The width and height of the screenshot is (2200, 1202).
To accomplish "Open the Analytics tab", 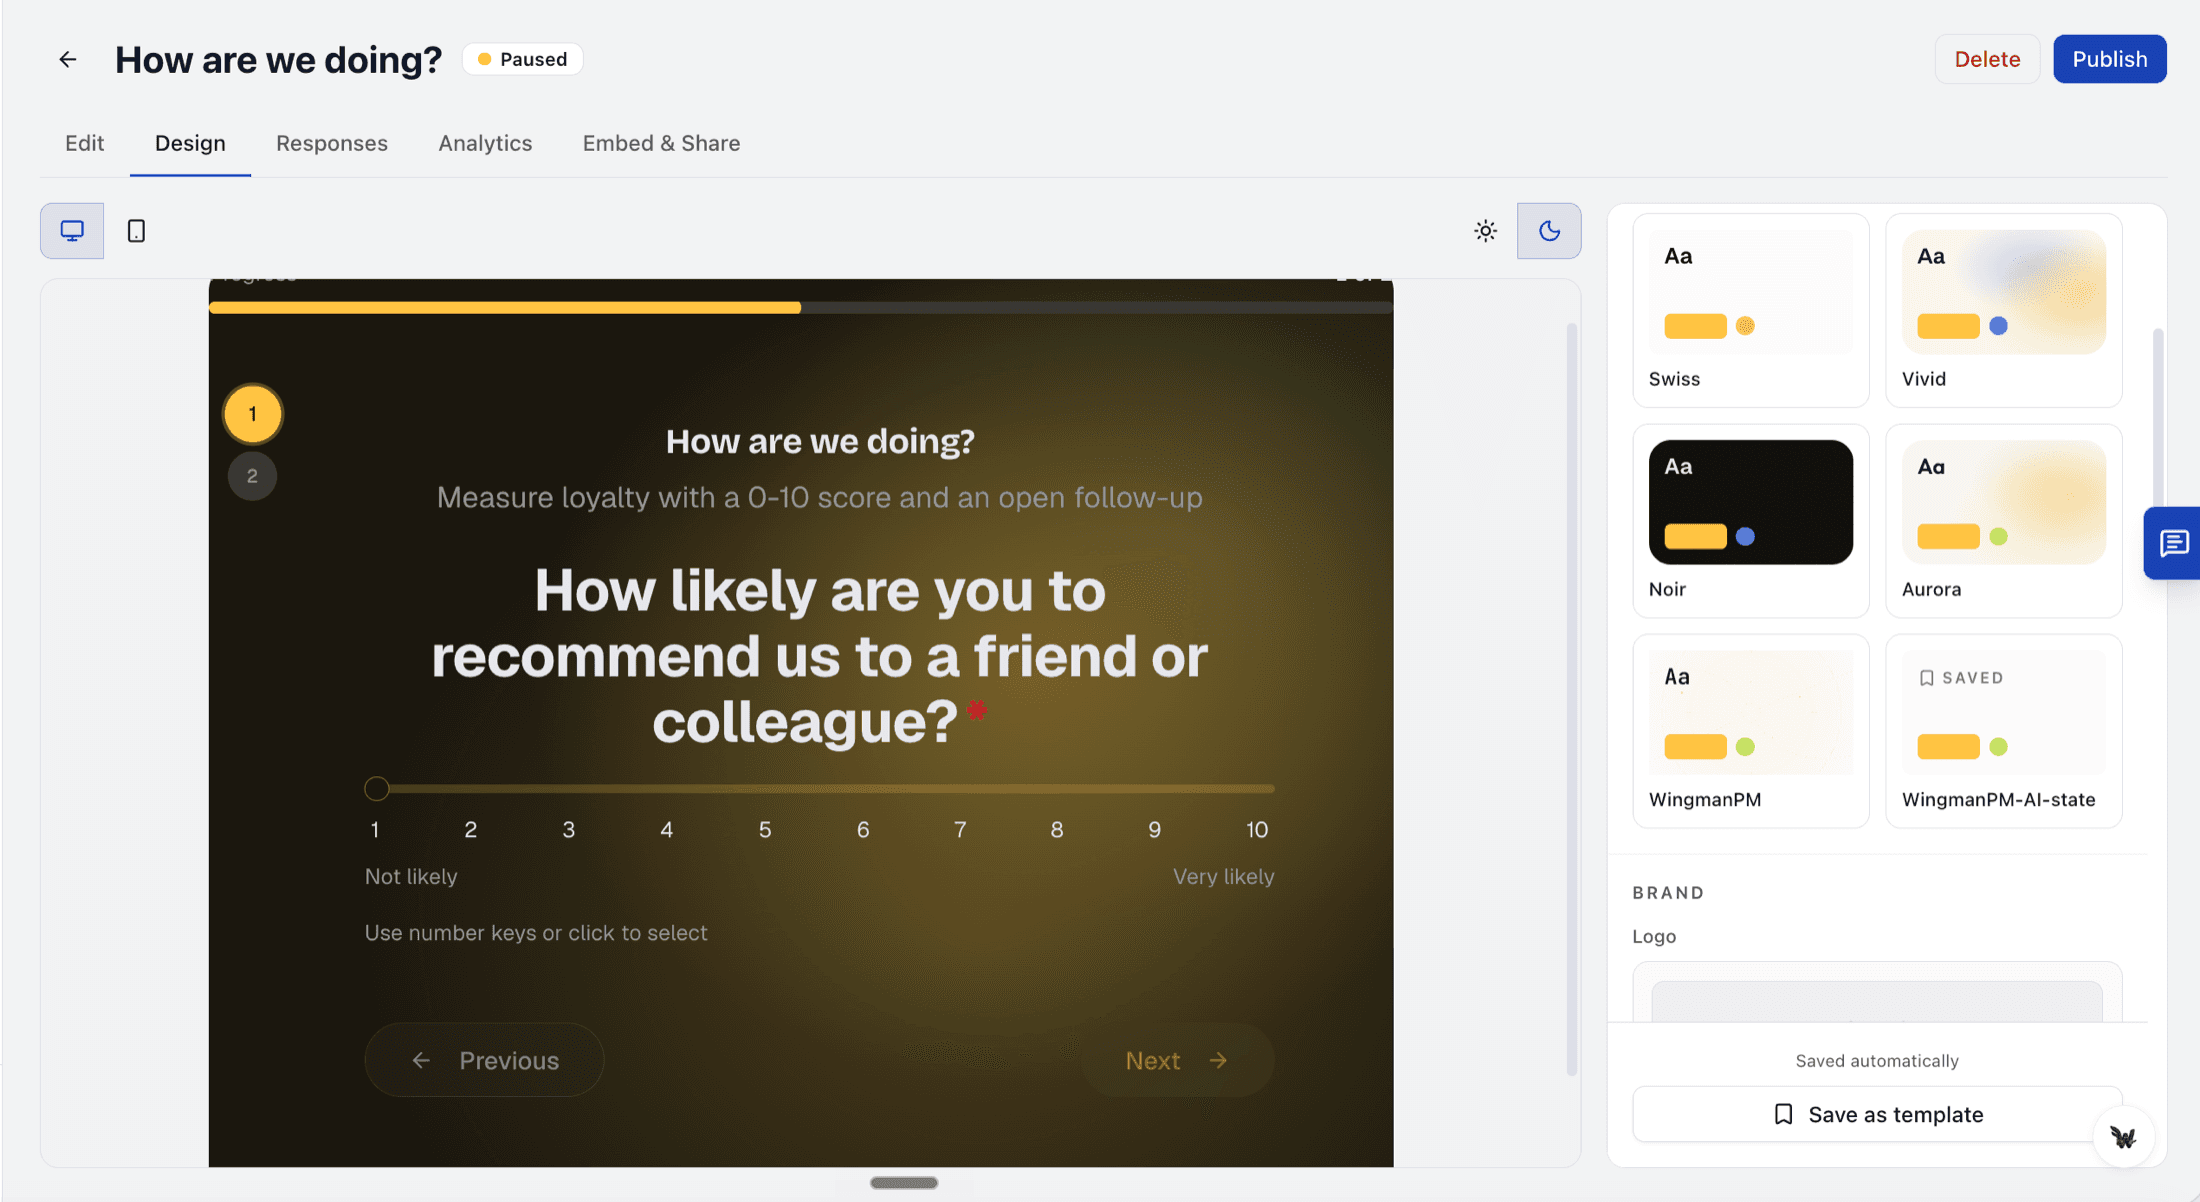I will click(485, 143).
